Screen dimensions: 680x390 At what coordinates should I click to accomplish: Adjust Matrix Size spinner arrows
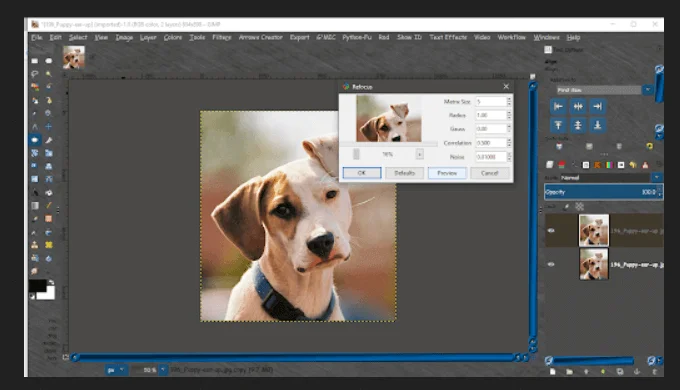click(x=509, y=102)
